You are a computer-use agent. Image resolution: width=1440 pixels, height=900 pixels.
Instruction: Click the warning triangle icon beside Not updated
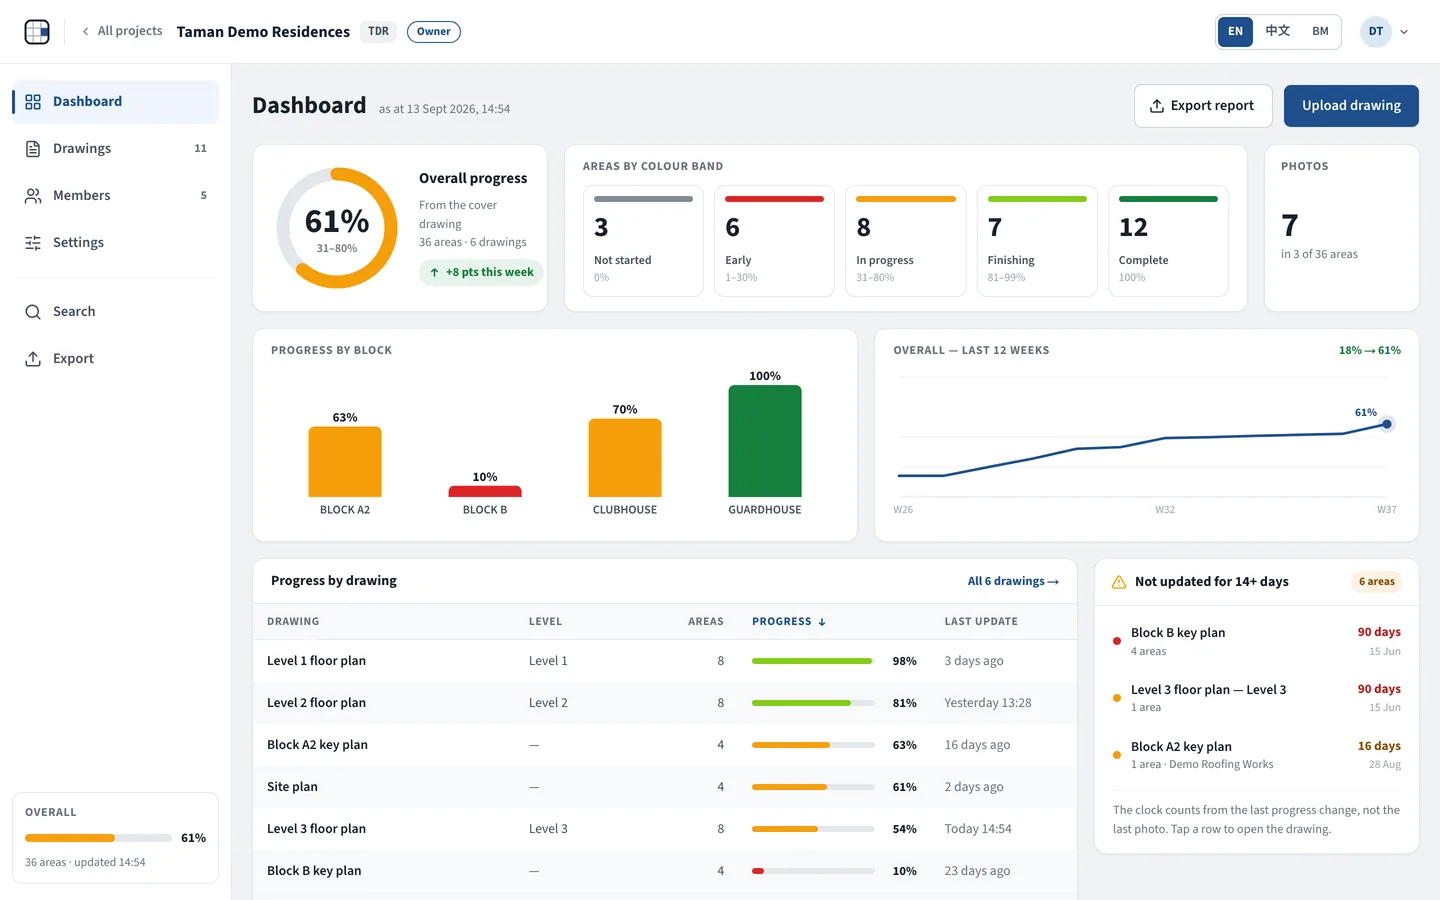click(1119, 582)
